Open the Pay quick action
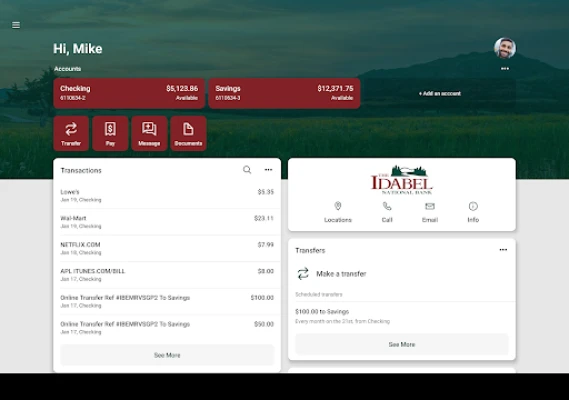 (110, 133)
